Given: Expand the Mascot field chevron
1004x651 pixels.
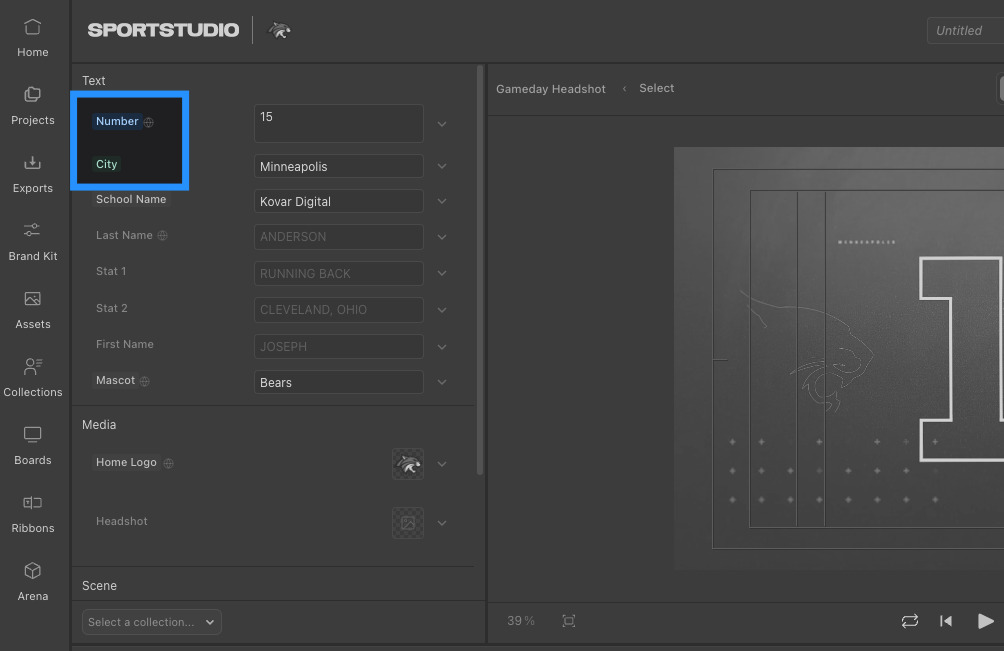Looking at the screenshot, I should pos(442,382).
